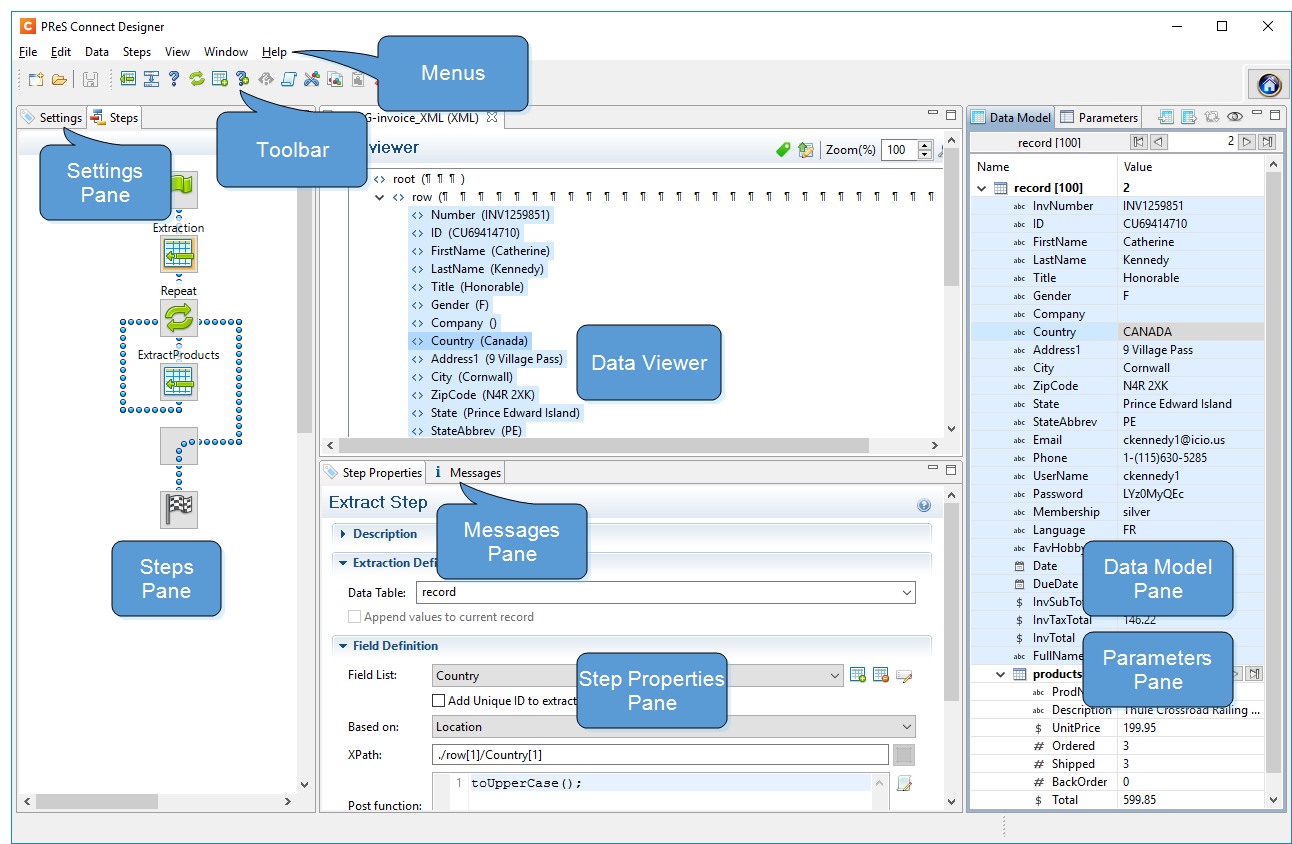This screenshot has width=1292, height=844.
Task: Click the XPath input field
Action: click(x=660, y=755)
